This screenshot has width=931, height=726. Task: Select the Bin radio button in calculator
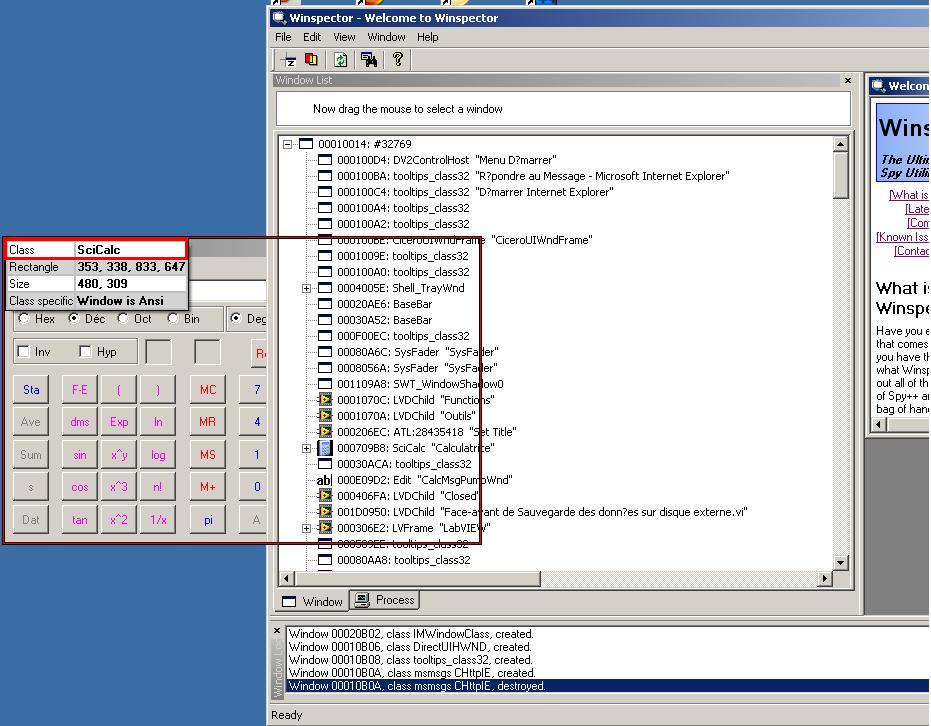[173, 318]
